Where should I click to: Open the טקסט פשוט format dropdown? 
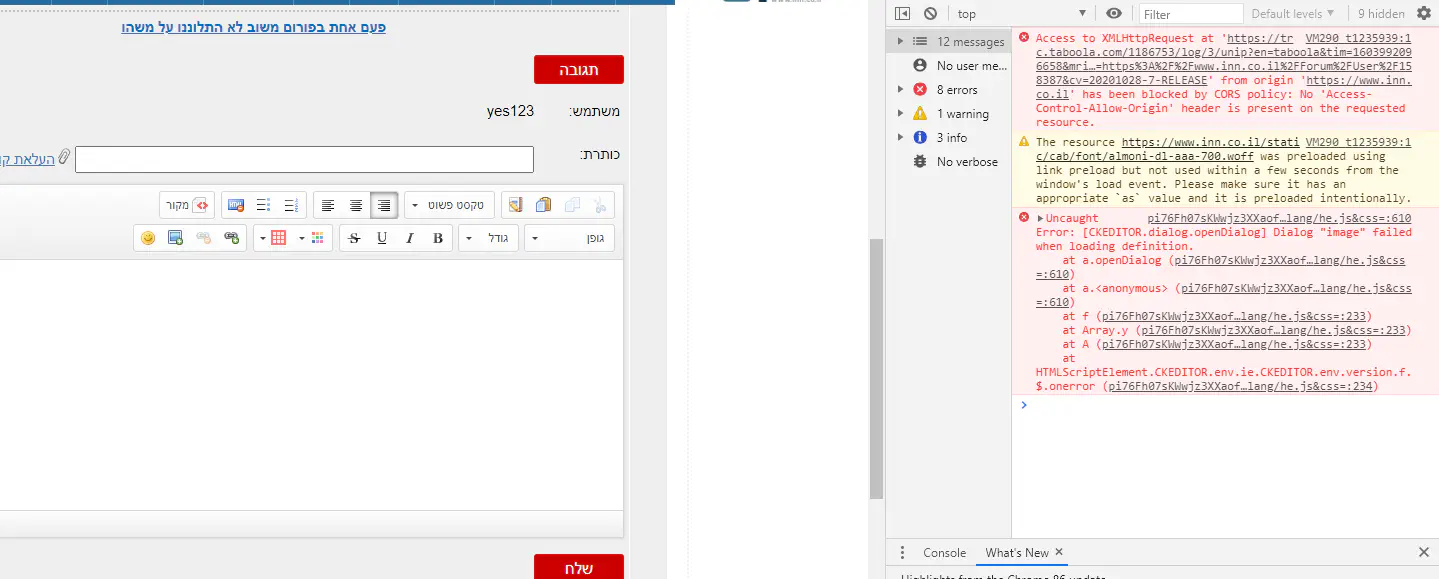450,205
